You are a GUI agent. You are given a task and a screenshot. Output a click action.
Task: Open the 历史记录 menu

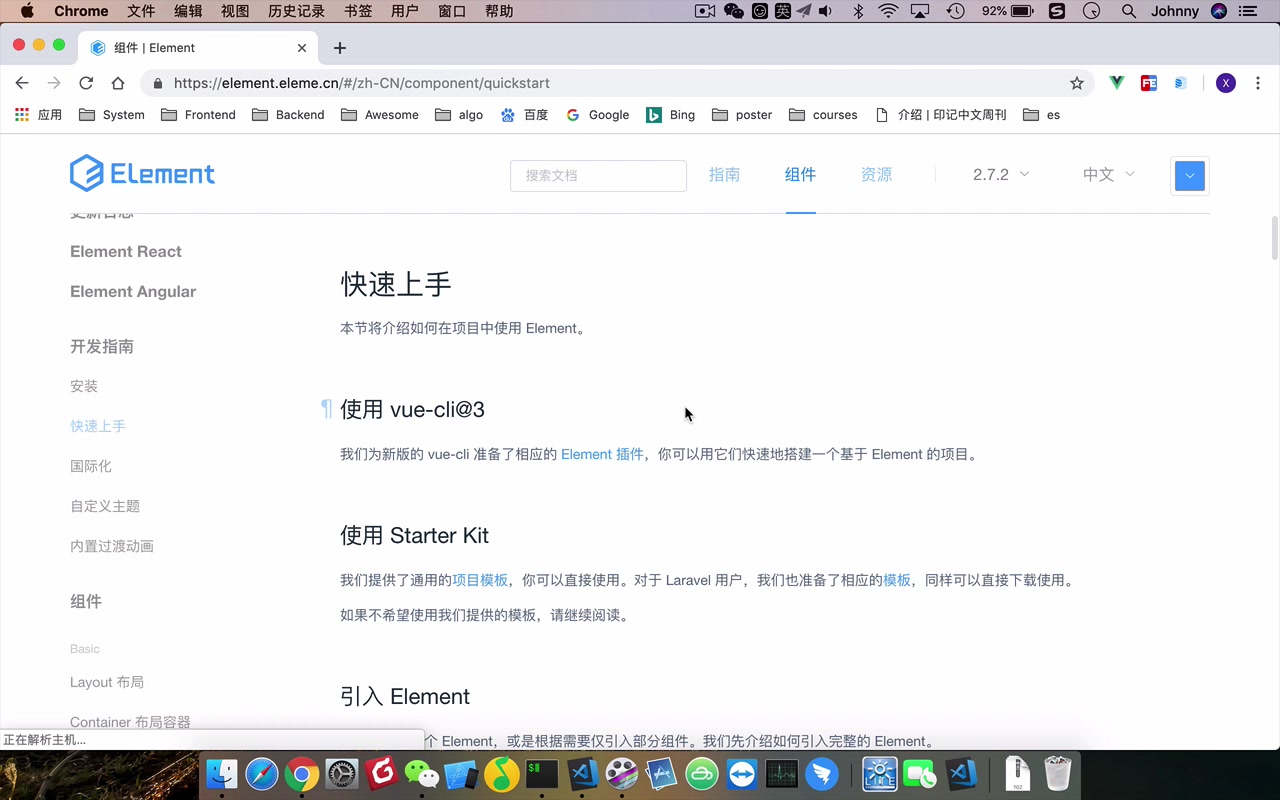(x=297, y=11)
